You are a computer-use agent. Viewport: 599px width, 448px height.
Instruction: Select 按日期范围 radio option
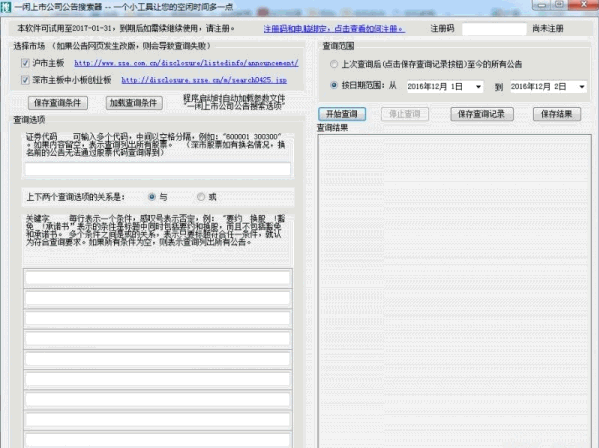pos(334,85)
